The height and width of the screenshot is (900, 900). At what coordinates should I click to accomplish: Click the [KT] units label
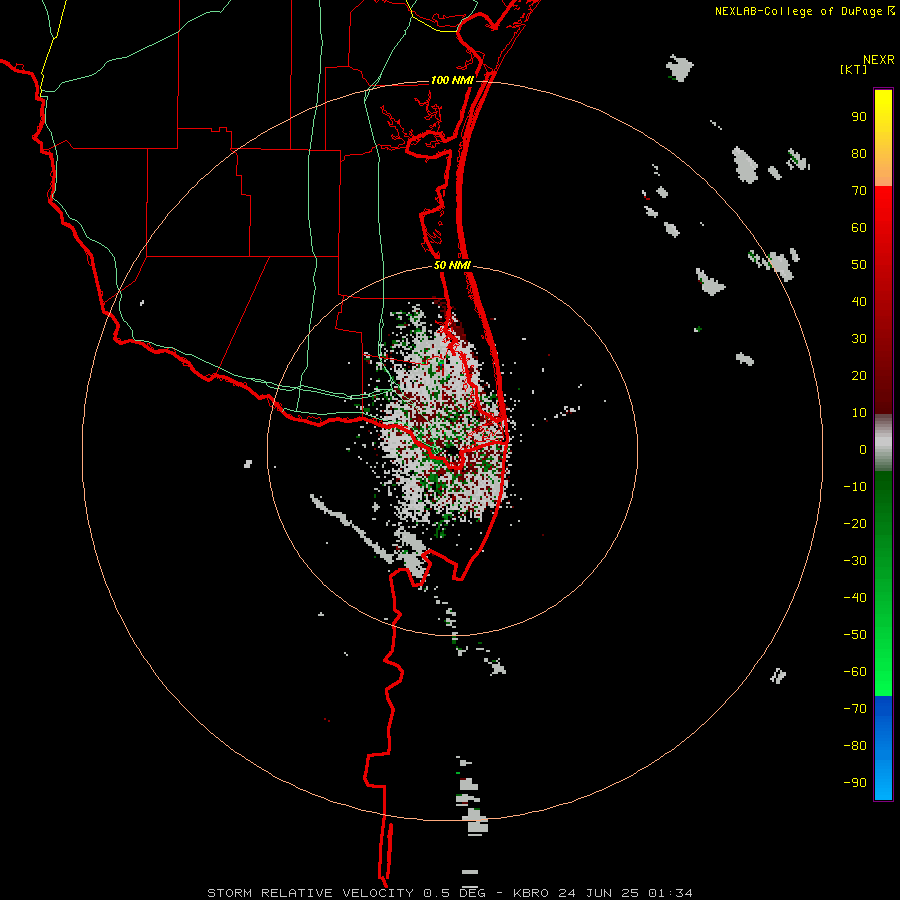[x=854, y=69]
